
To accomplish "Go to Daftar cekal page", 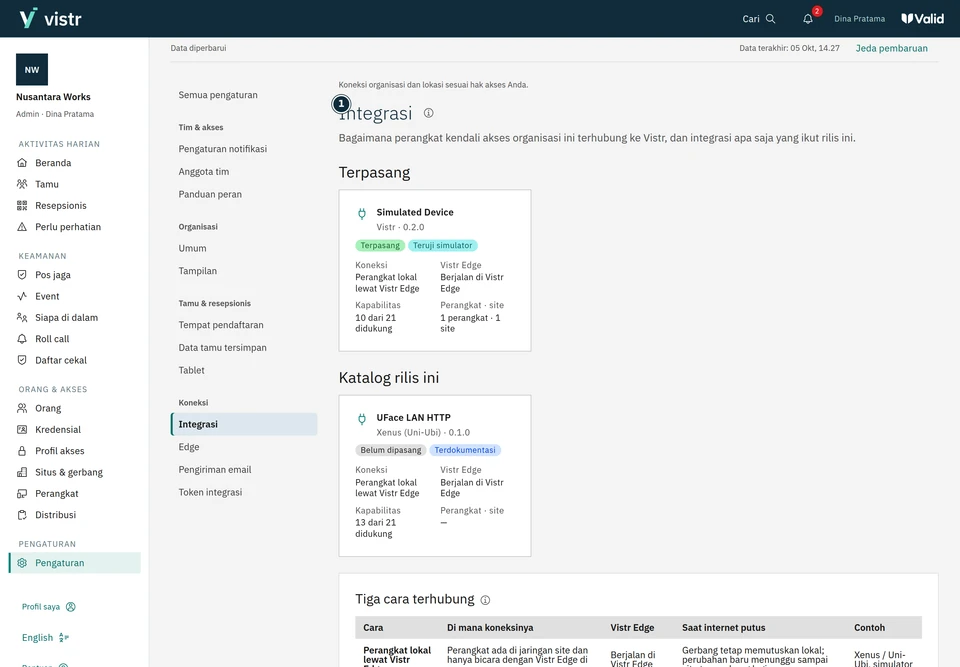I will point(61,361).
